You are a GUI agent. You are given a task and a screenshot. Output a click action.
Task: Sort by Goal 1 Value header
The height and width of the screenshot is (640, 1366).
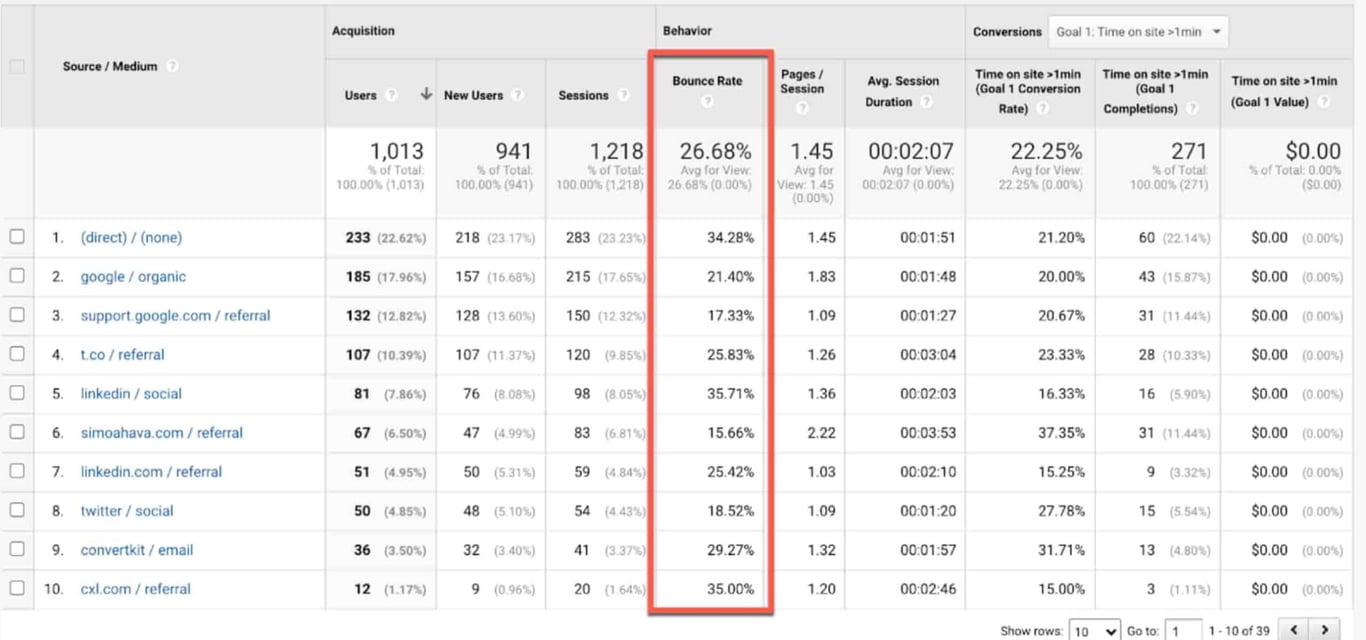[x=1284, y=91]
